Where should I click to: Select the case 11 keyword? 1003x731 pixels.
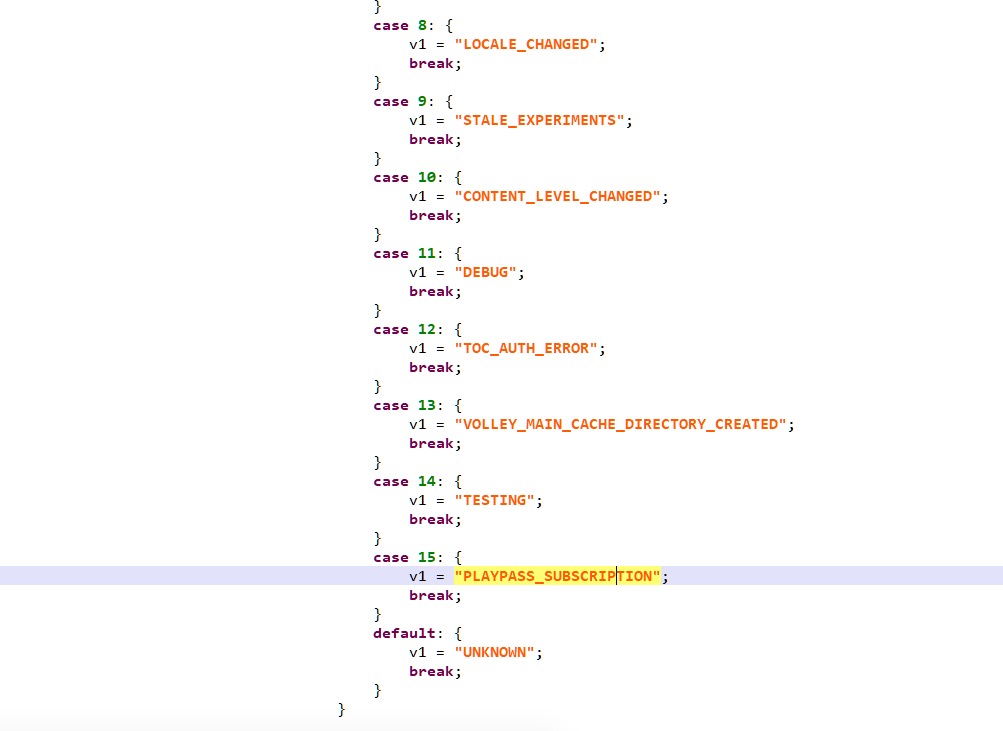[x=391, y=254]
